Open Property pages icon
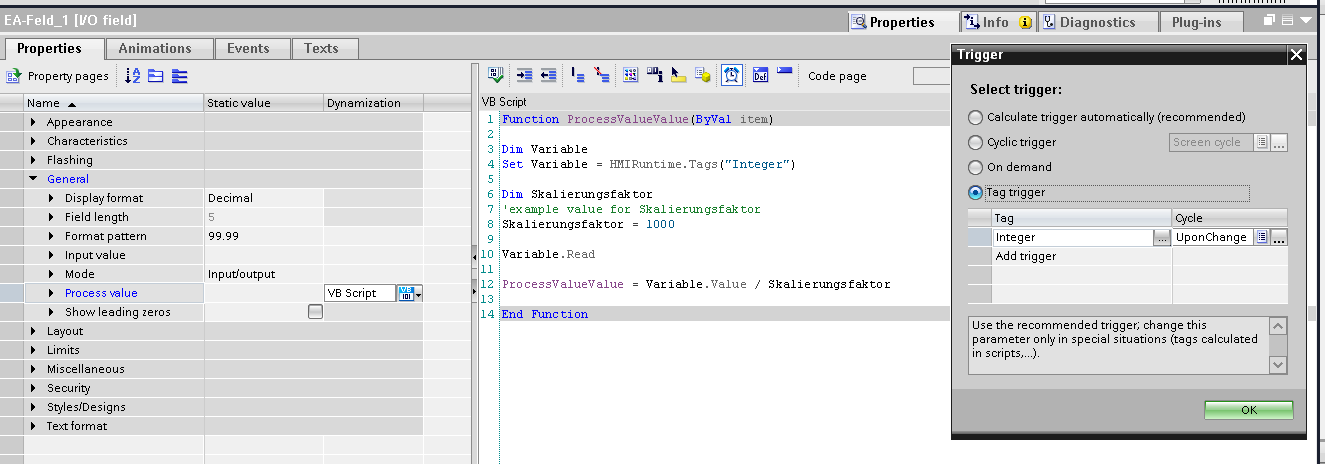The image size is (1325, 464). 14,76
